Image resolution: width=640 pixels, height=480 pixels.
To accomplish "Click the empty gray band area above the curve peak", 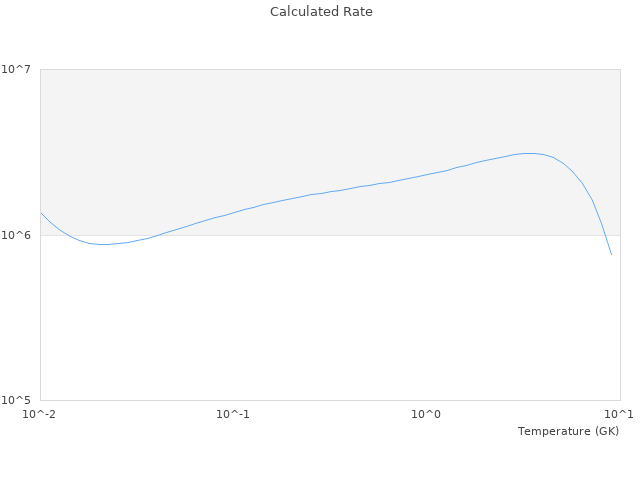I will (528, 105).
